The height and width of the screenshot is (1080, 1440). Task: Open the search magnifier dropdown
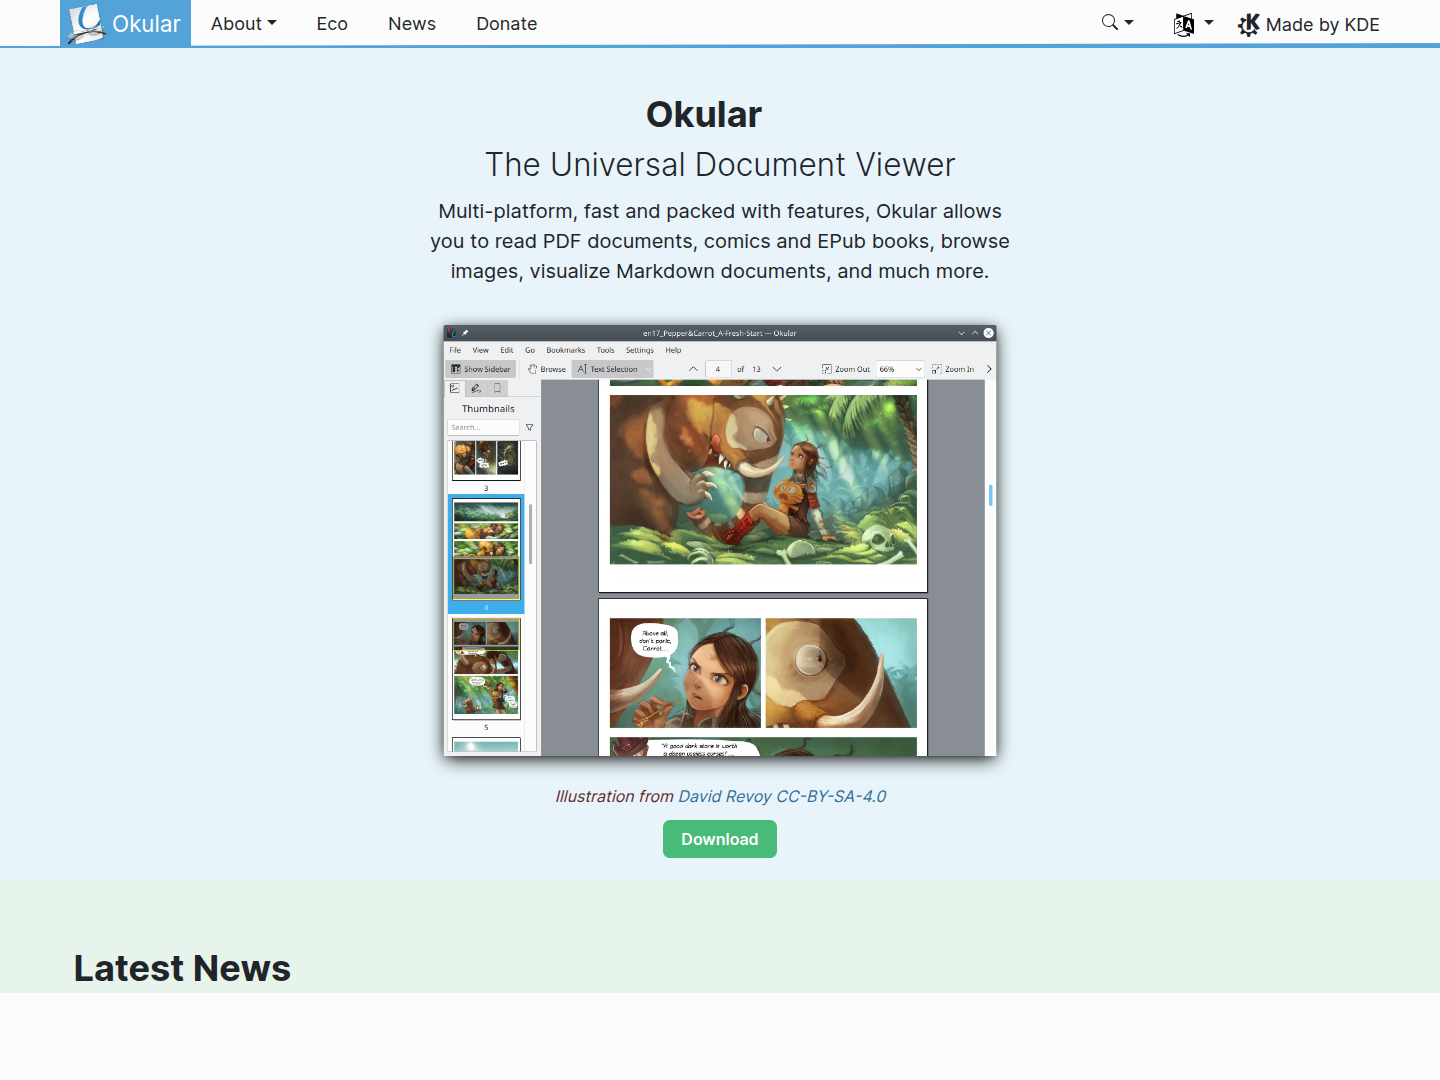1117,22
